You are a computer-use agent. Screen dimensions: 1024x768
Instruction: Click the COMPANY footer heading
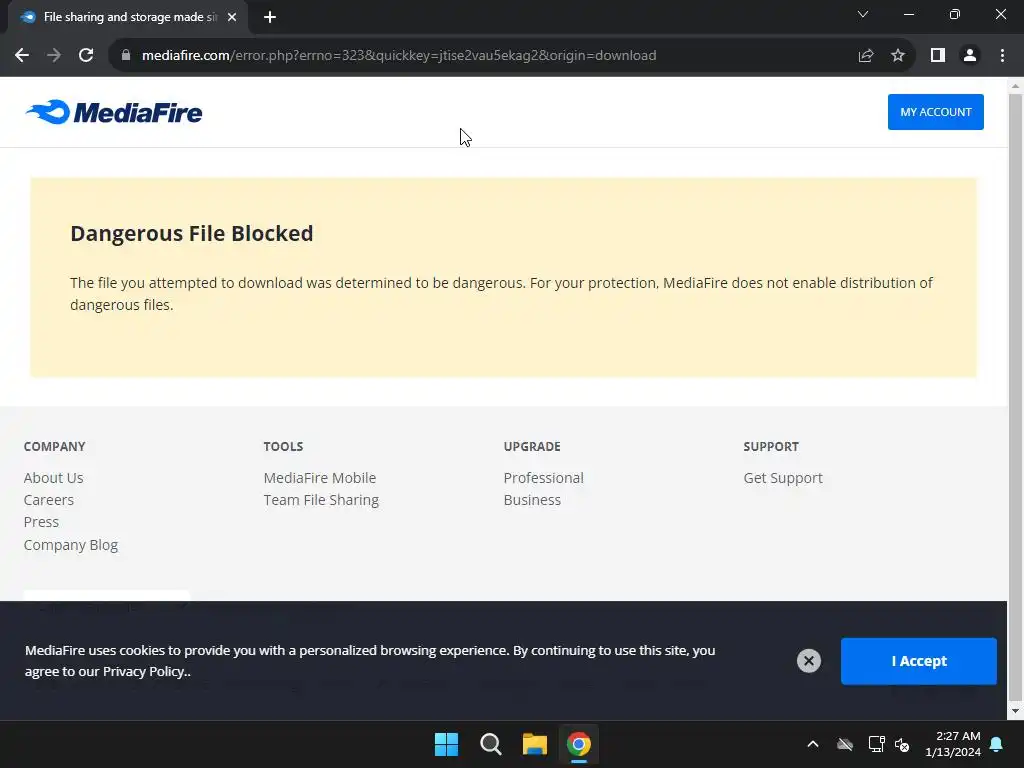click(x=55, y=447)
